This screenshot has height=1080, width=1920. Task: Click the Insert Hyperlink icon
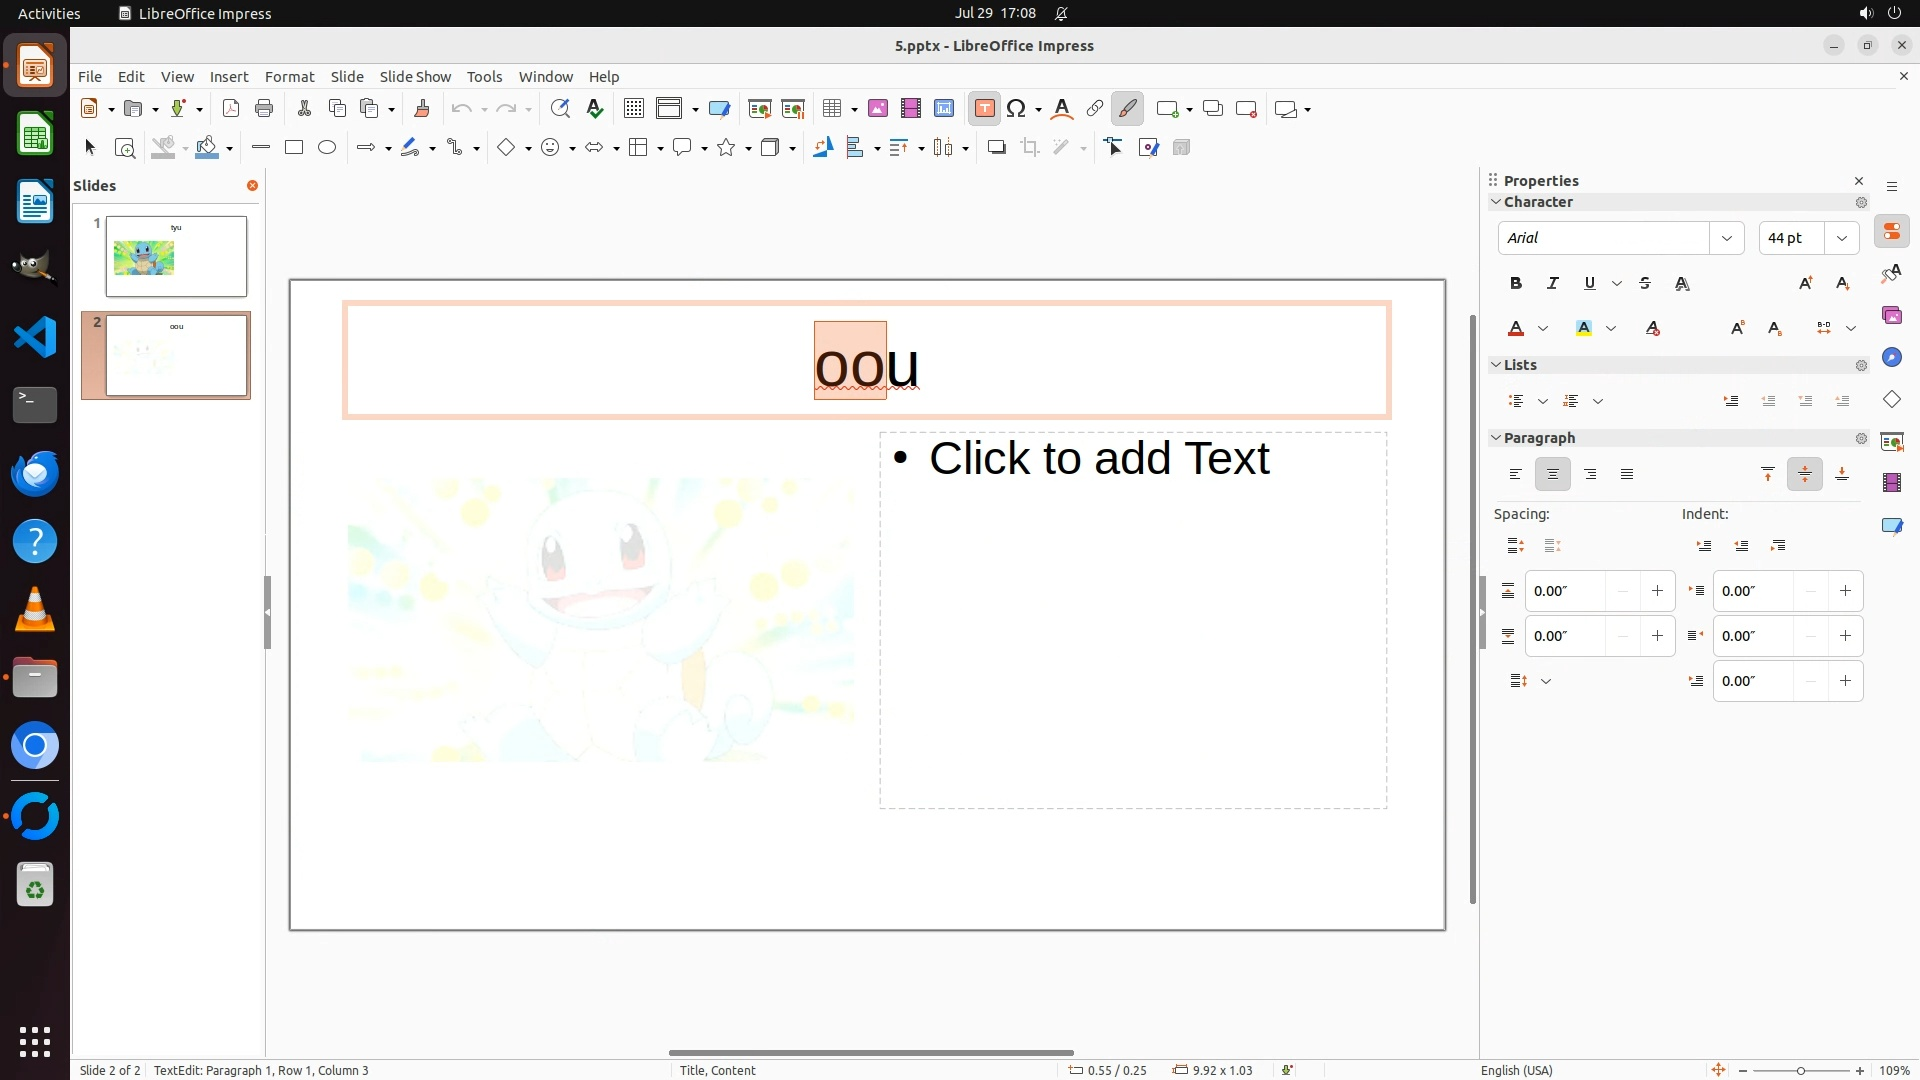1095,109
